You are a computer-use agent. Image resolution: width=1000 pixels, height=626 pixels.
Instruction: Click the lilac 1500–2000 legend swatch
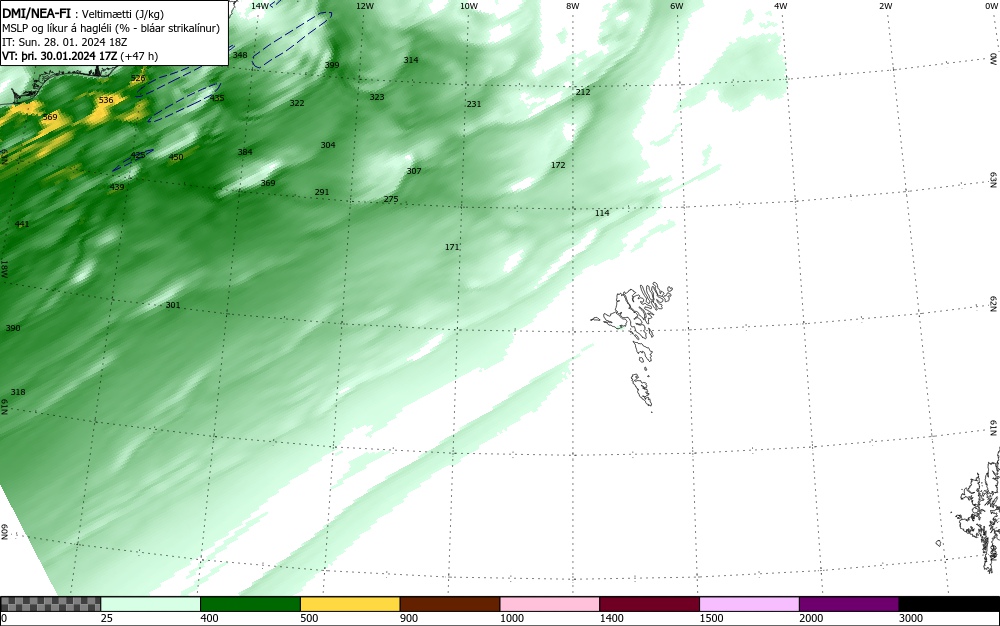coord(749,604)
